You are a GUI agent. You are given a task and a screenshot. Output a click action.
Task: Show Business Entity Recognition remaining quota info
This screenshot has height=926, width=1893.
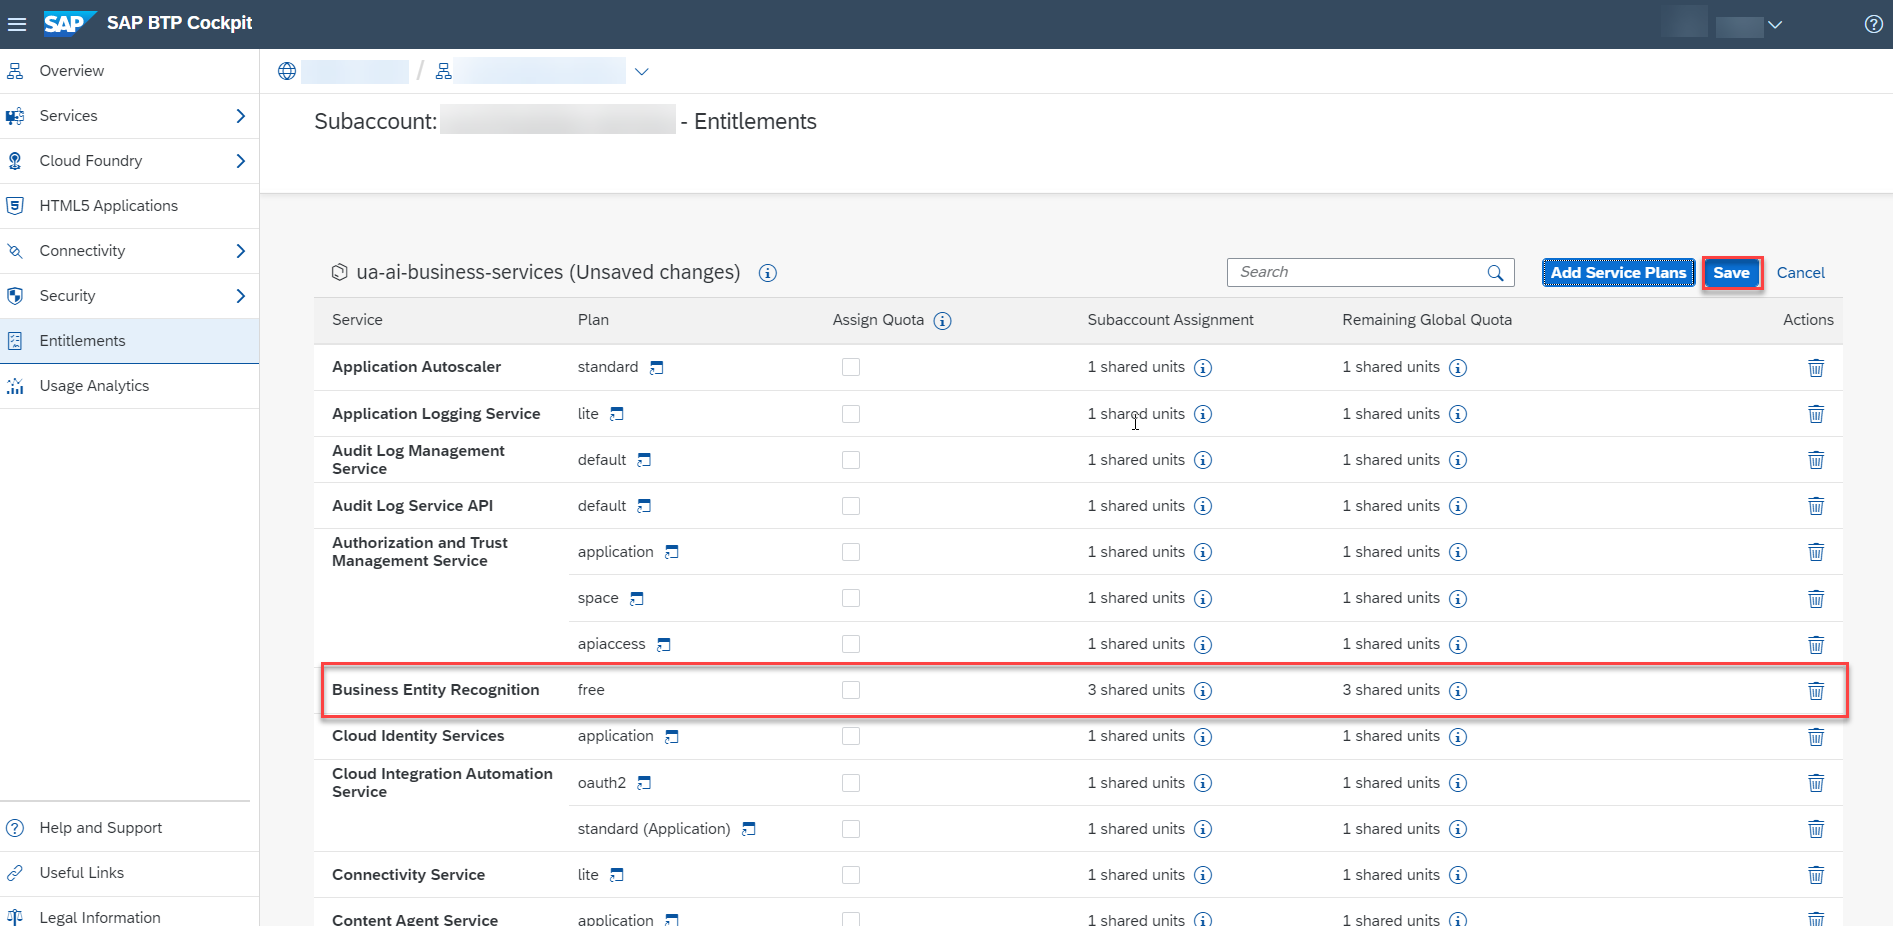click(x=1458, y=691)
